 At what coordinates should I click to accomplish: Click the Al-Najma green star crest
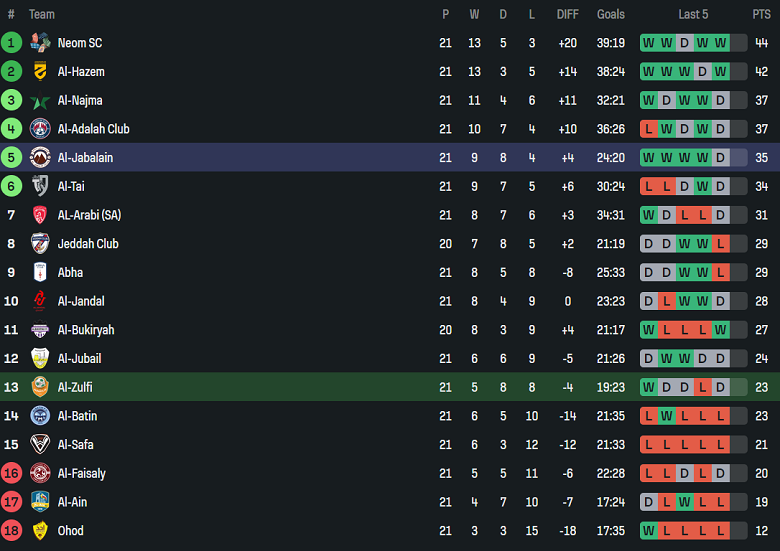pos(40,101)
